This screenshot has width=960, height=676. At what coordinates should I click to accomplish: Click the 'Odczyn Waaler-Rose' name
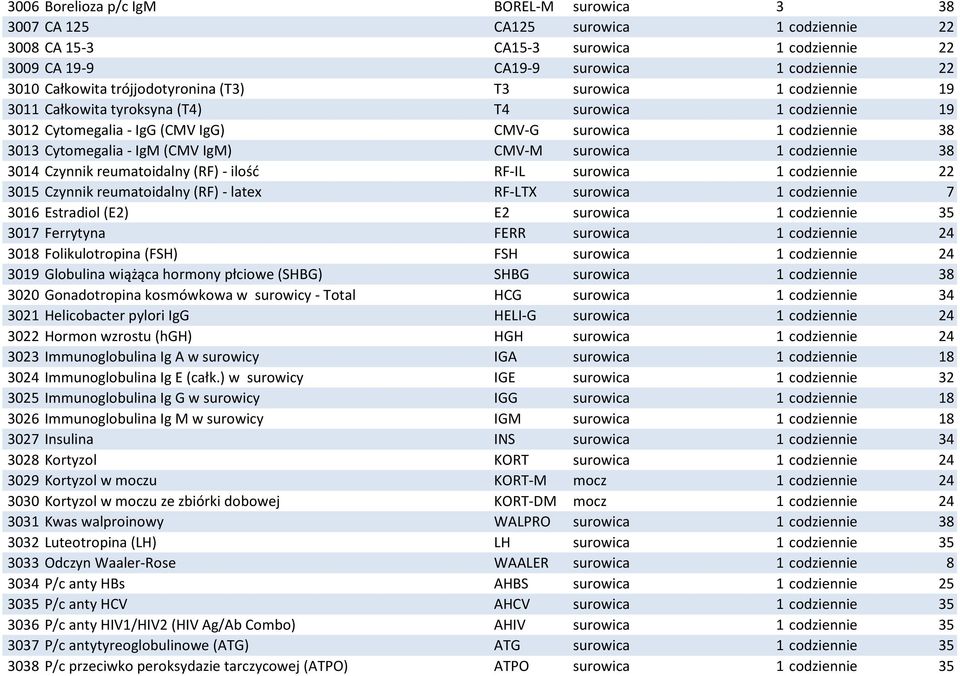pyautogui.click(x=110, y=563)
